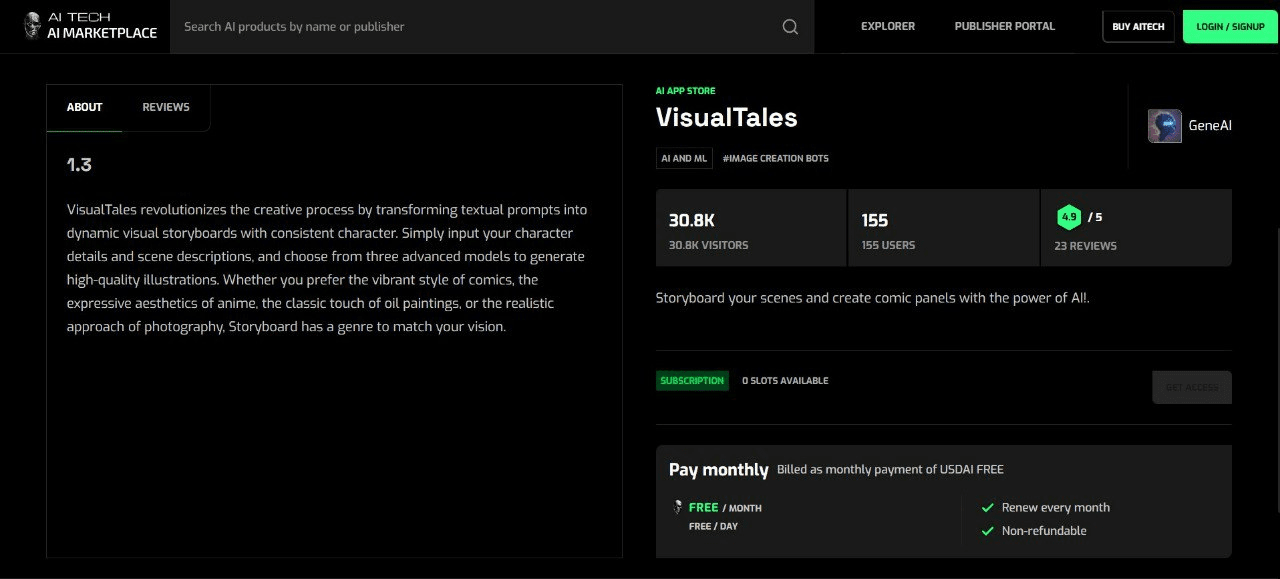Click the green Login / Signup button
Image resolution: width=1280 pixels, height=579 pixels.
click(1230, 26)
